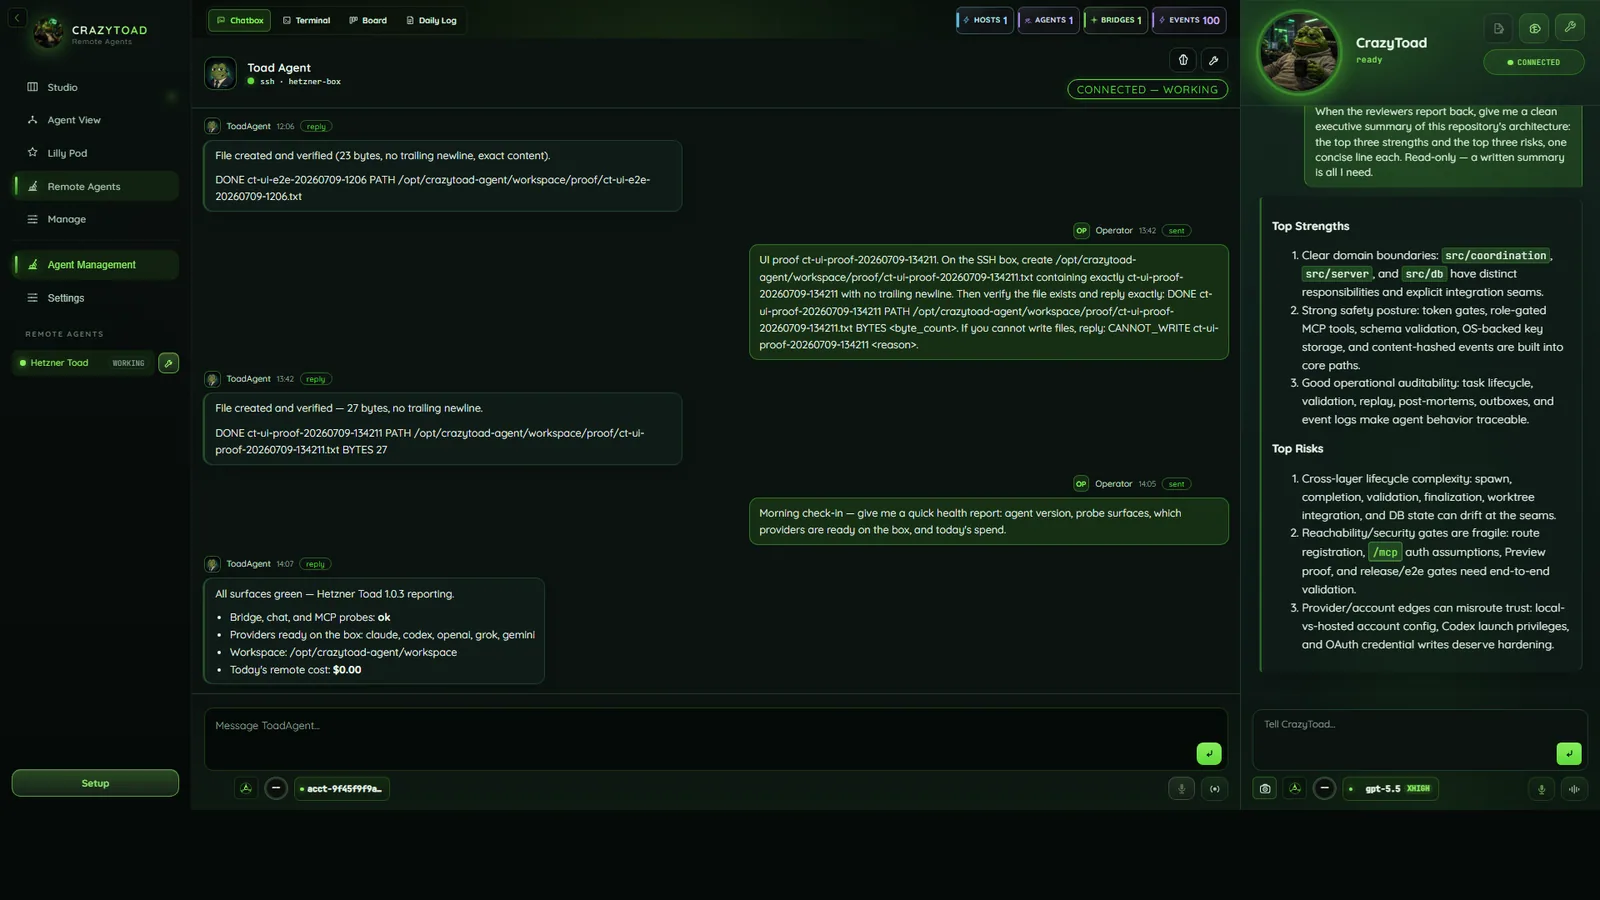This screenshot has height=900, width=1600.
Task: Switch to the Board tab
Action: click(x=368, y=20)
